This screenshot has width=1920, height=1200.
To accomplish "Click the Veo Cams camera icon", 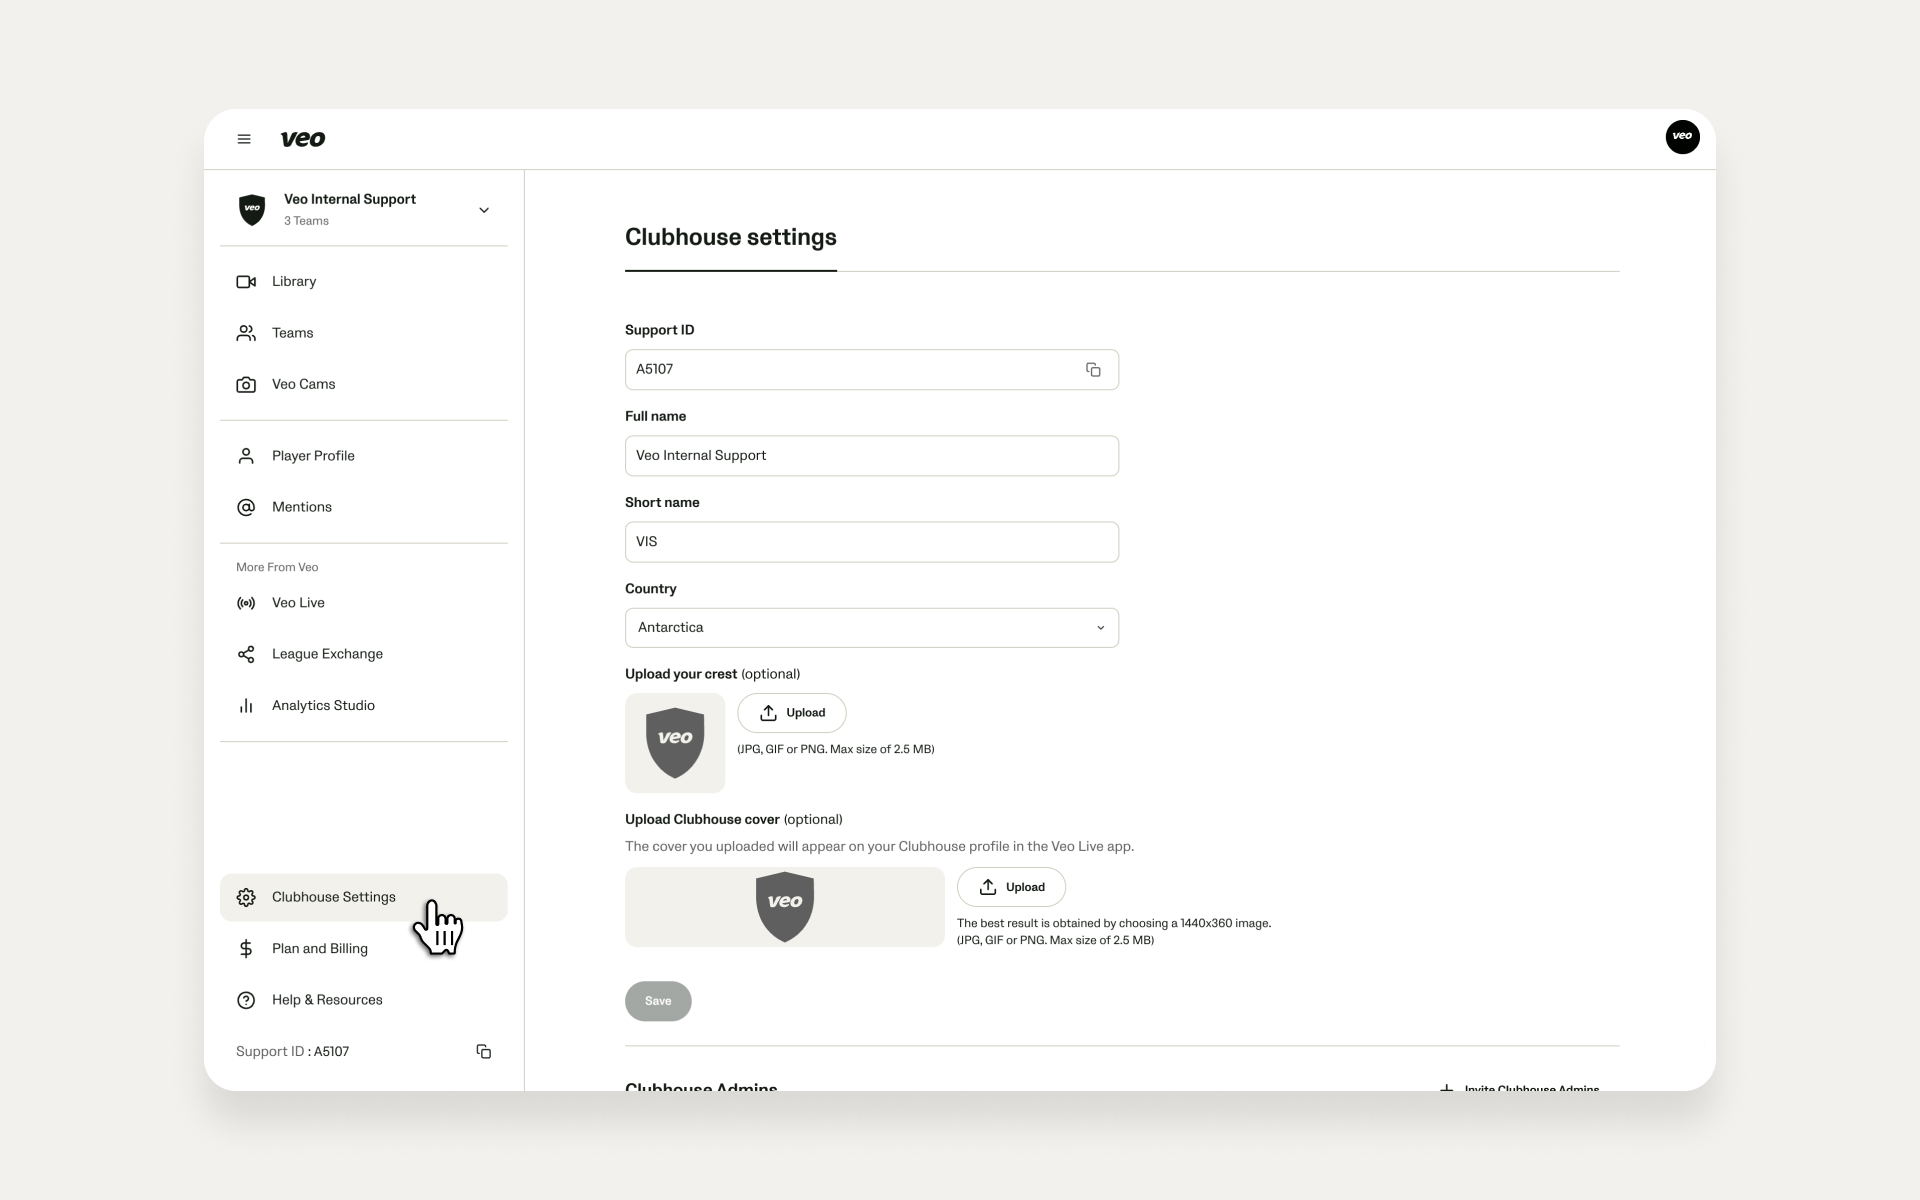I will click(246, 384).
